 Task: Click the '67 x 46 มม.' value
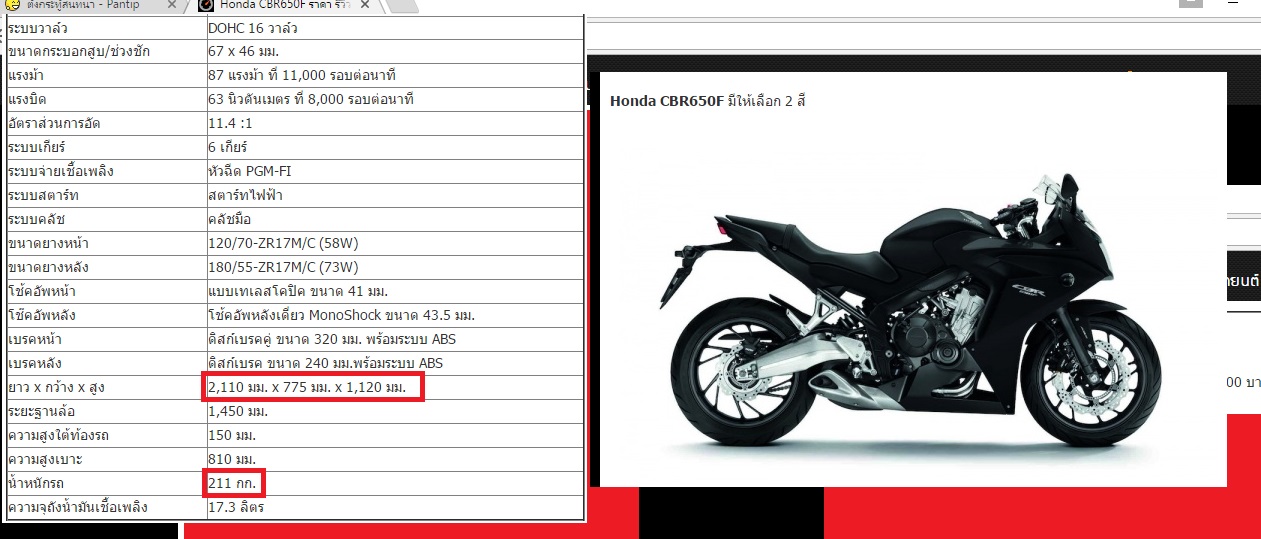(243, 52)
